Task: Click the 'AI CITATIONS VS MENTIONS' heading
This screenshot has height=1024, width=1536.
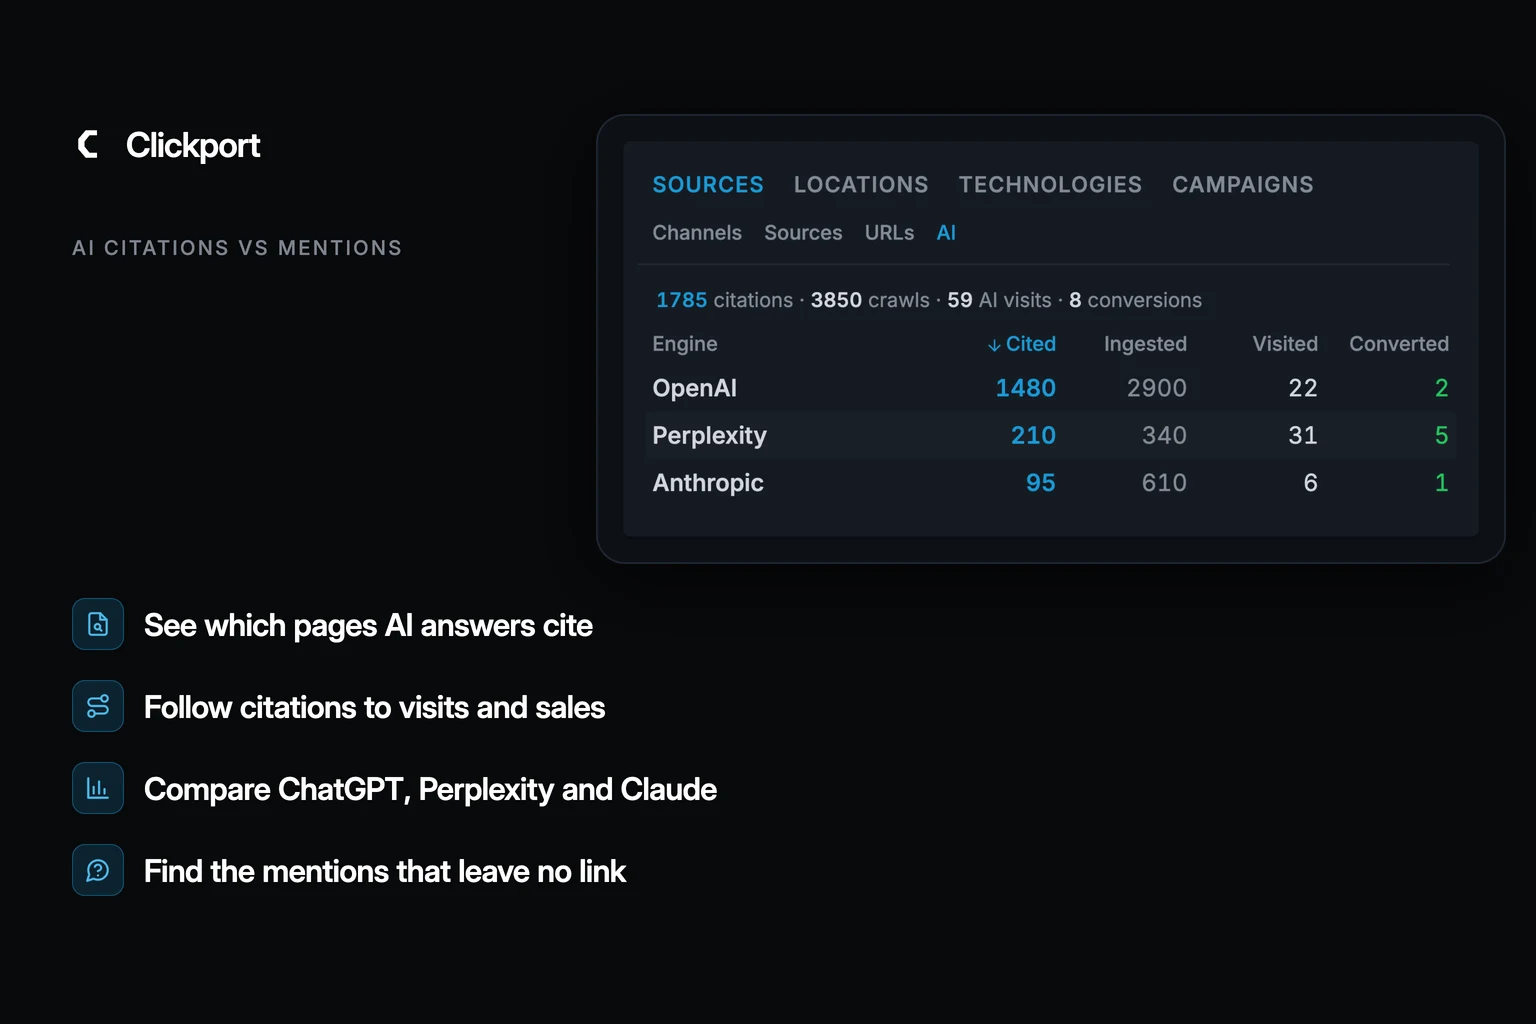Action: 237,248
